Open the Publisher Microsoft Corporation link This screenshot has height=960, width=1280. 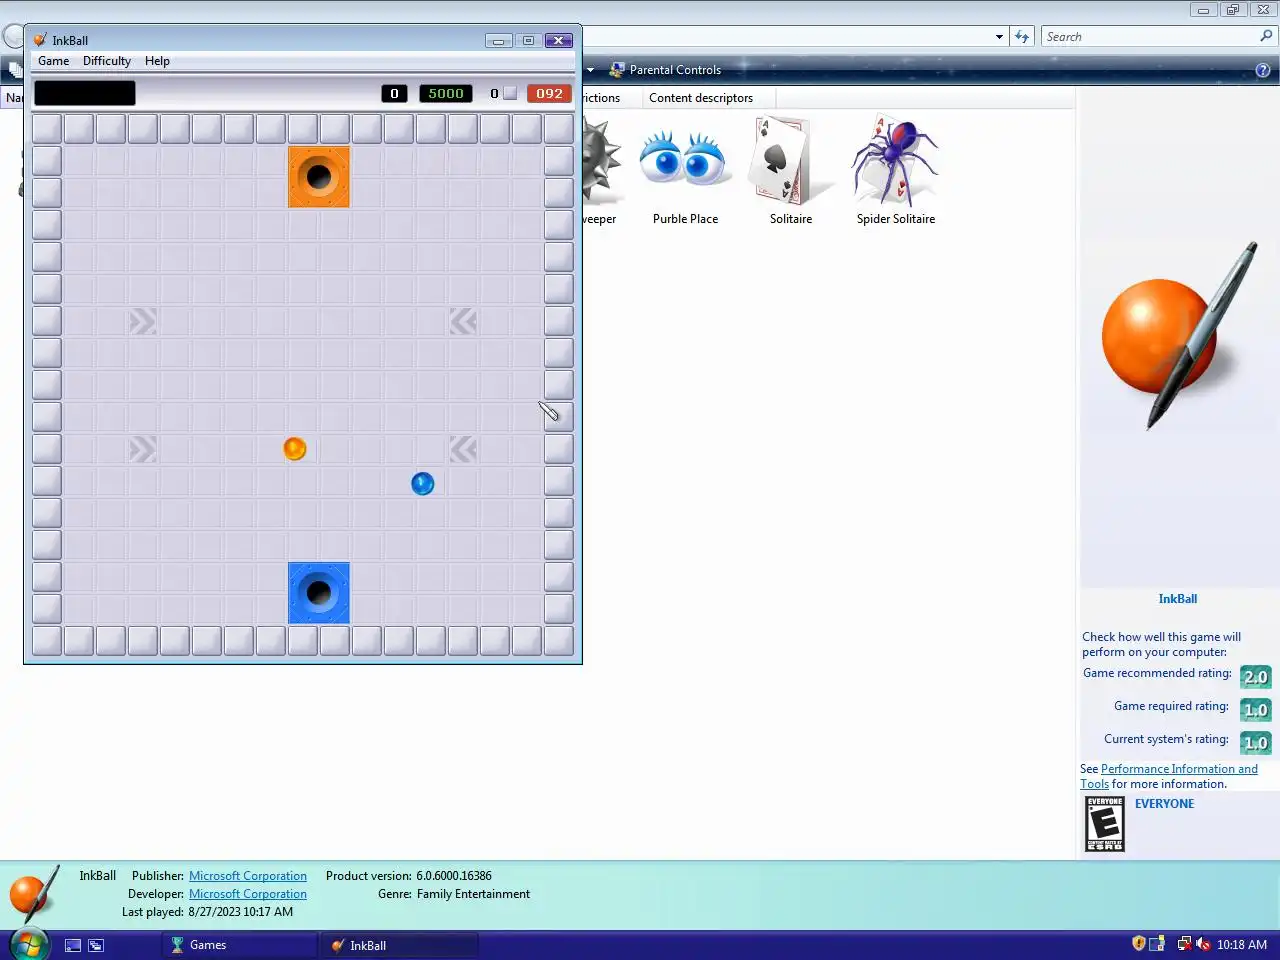[x=248, y=876]
